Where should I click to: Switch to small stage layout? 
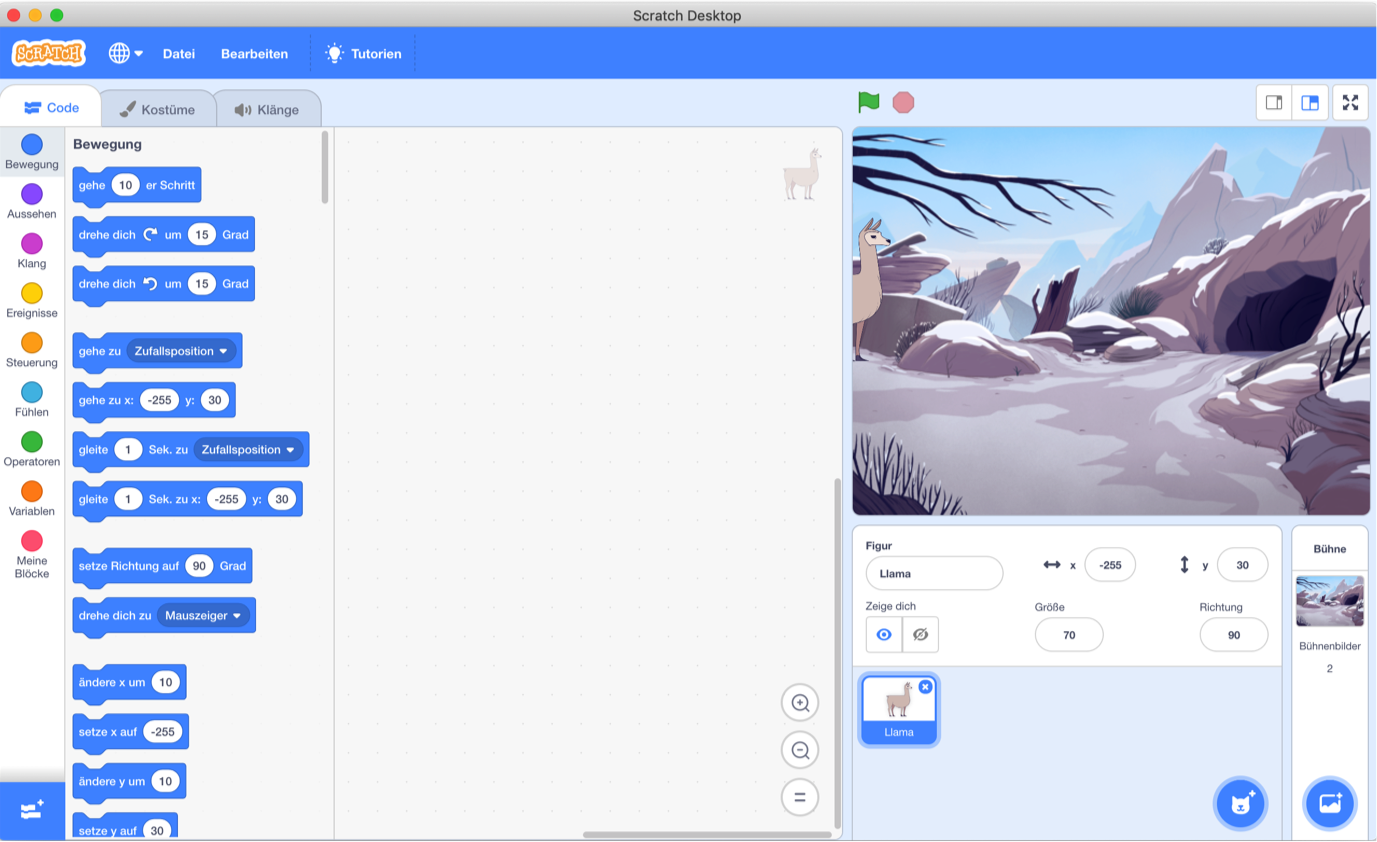pyautogui.click(x=1274, y=102)
